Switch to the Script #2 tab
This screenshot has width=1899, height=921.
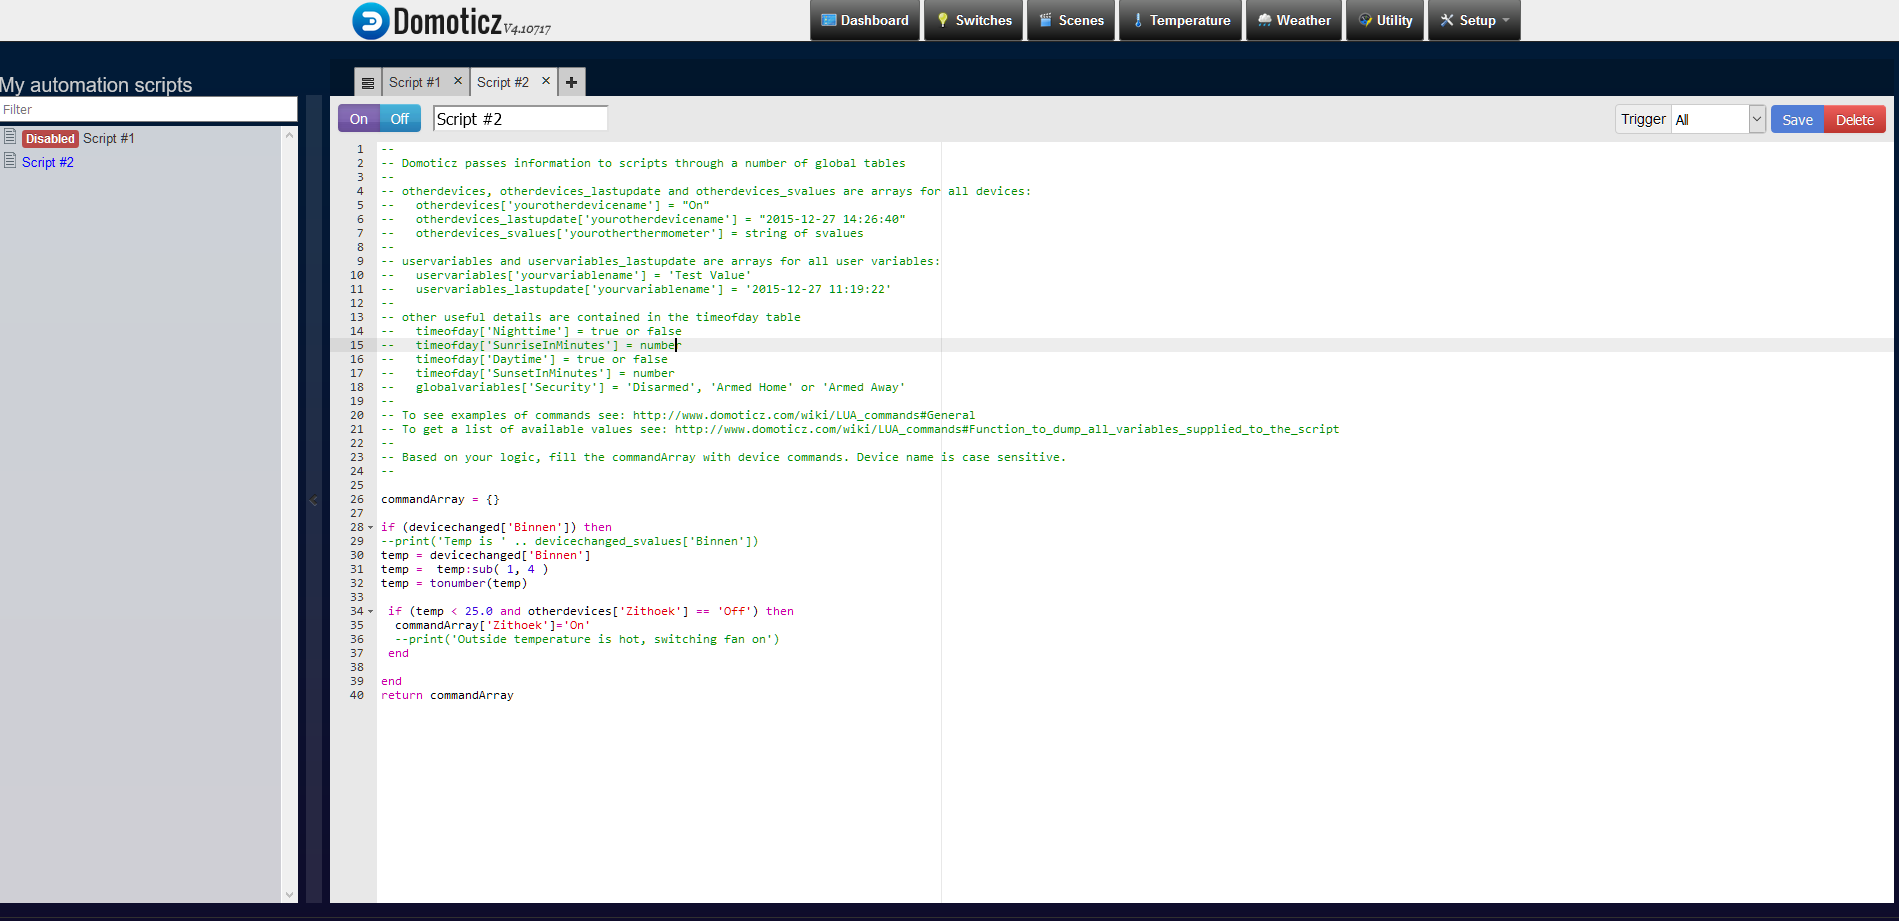tap(503, 82)
